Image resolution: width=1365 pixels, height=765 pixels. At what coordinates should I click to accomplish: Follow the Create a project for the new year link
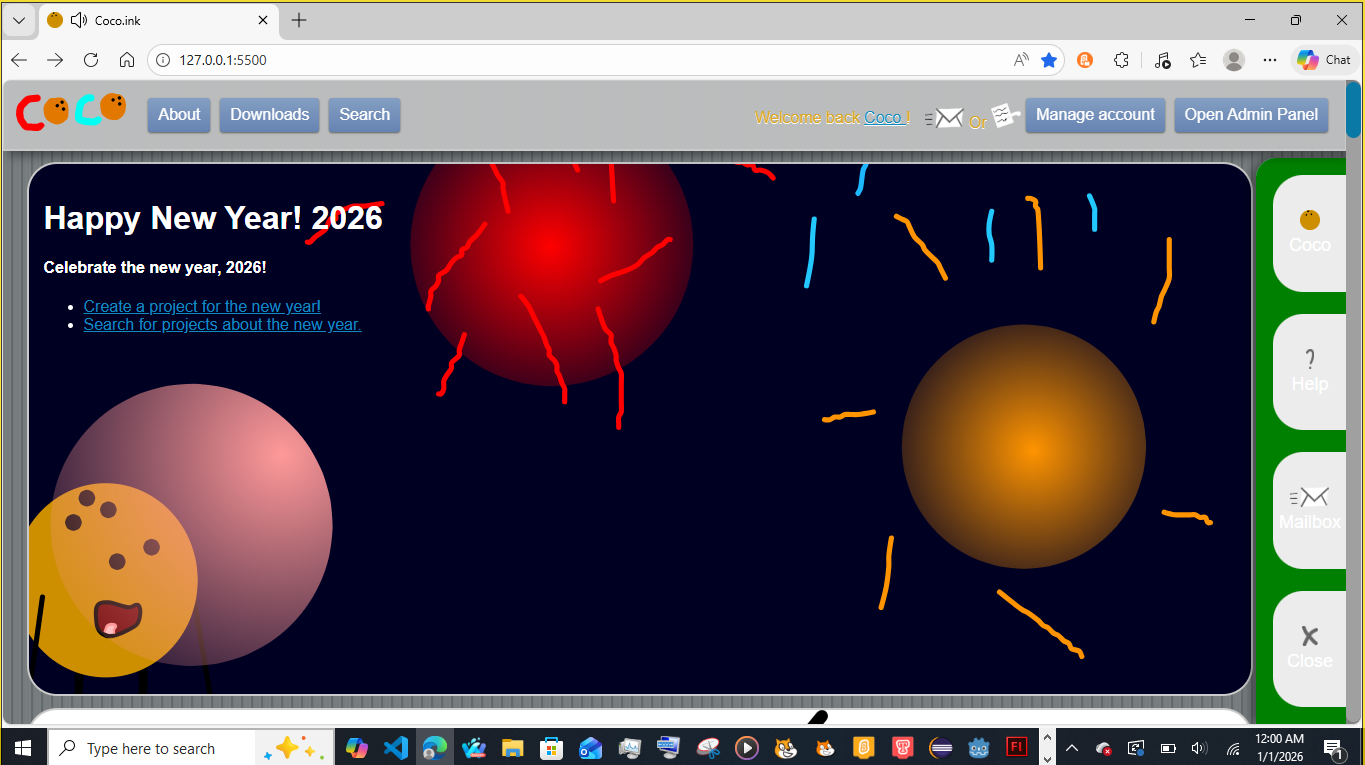pos(202,306)
